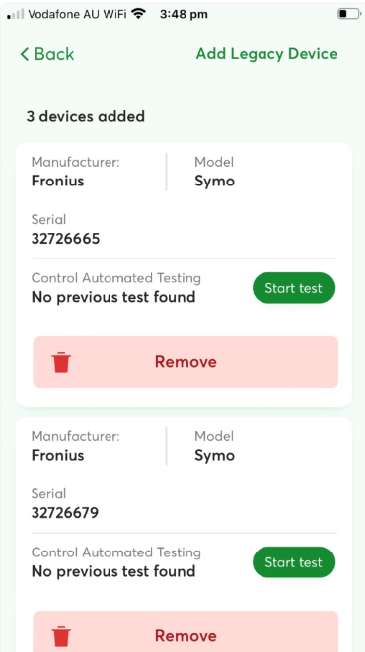Tap the '3 devices added' heading

point(86,116)
